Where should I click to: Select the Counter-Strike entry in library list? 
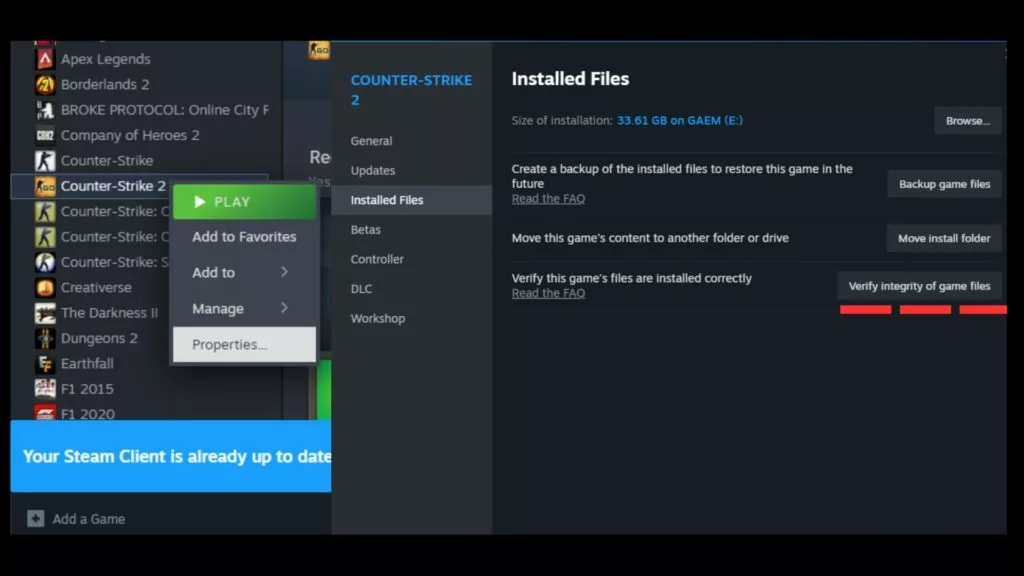(107, 161)
